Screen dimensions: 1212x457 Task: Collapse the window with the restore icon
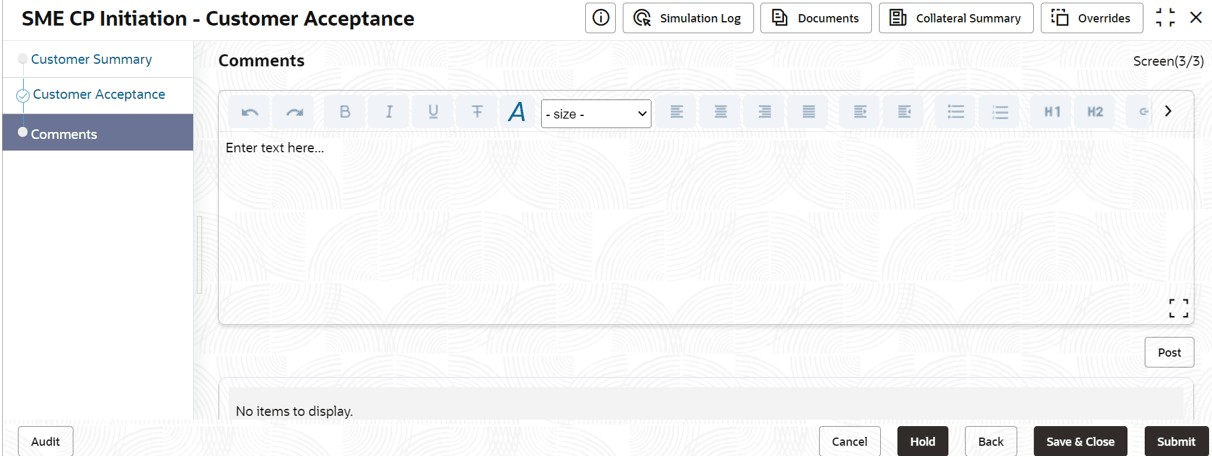(1165, 18)
